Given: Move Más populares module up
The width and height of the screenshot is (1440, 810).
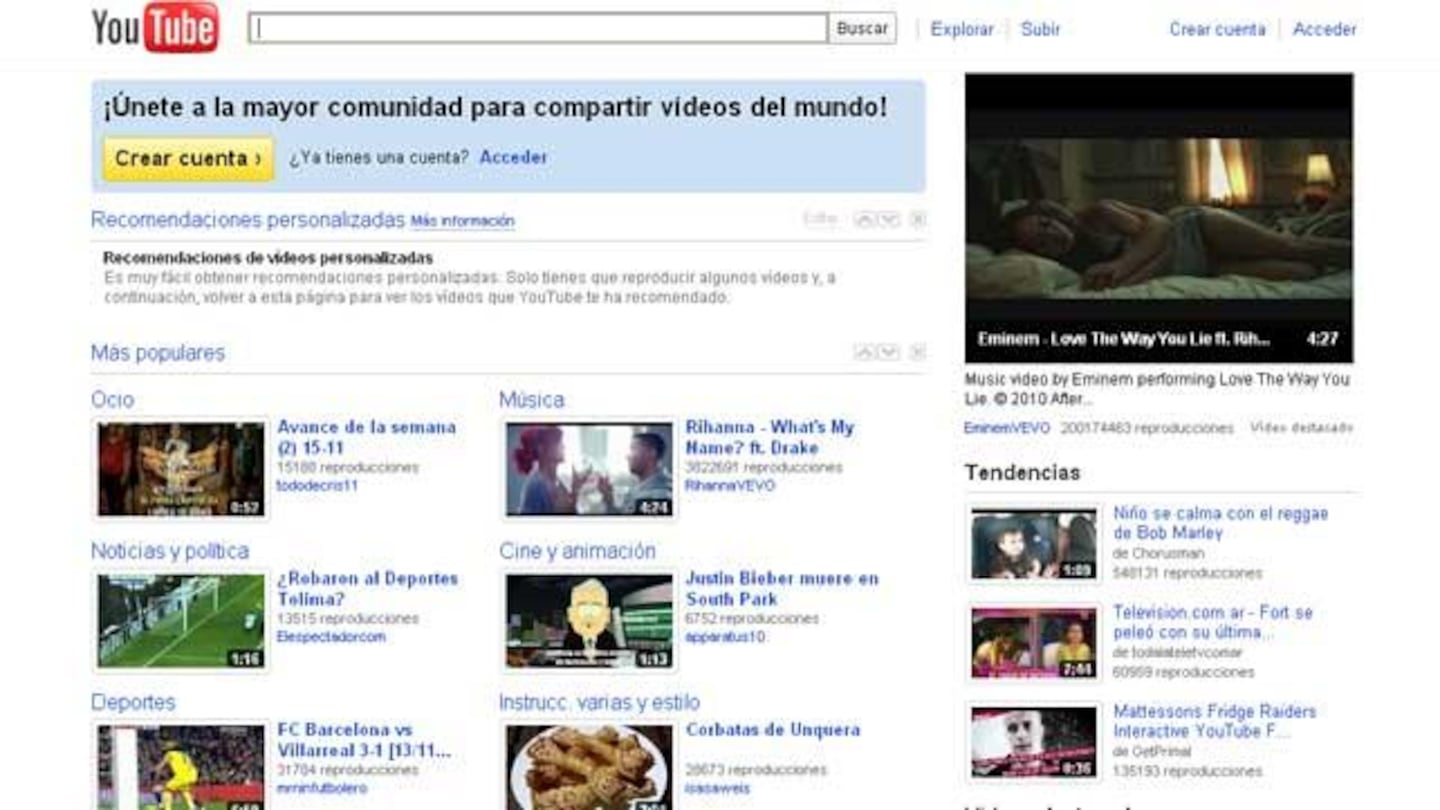Looking at the screenshot, I should click(x=864, y=352).
